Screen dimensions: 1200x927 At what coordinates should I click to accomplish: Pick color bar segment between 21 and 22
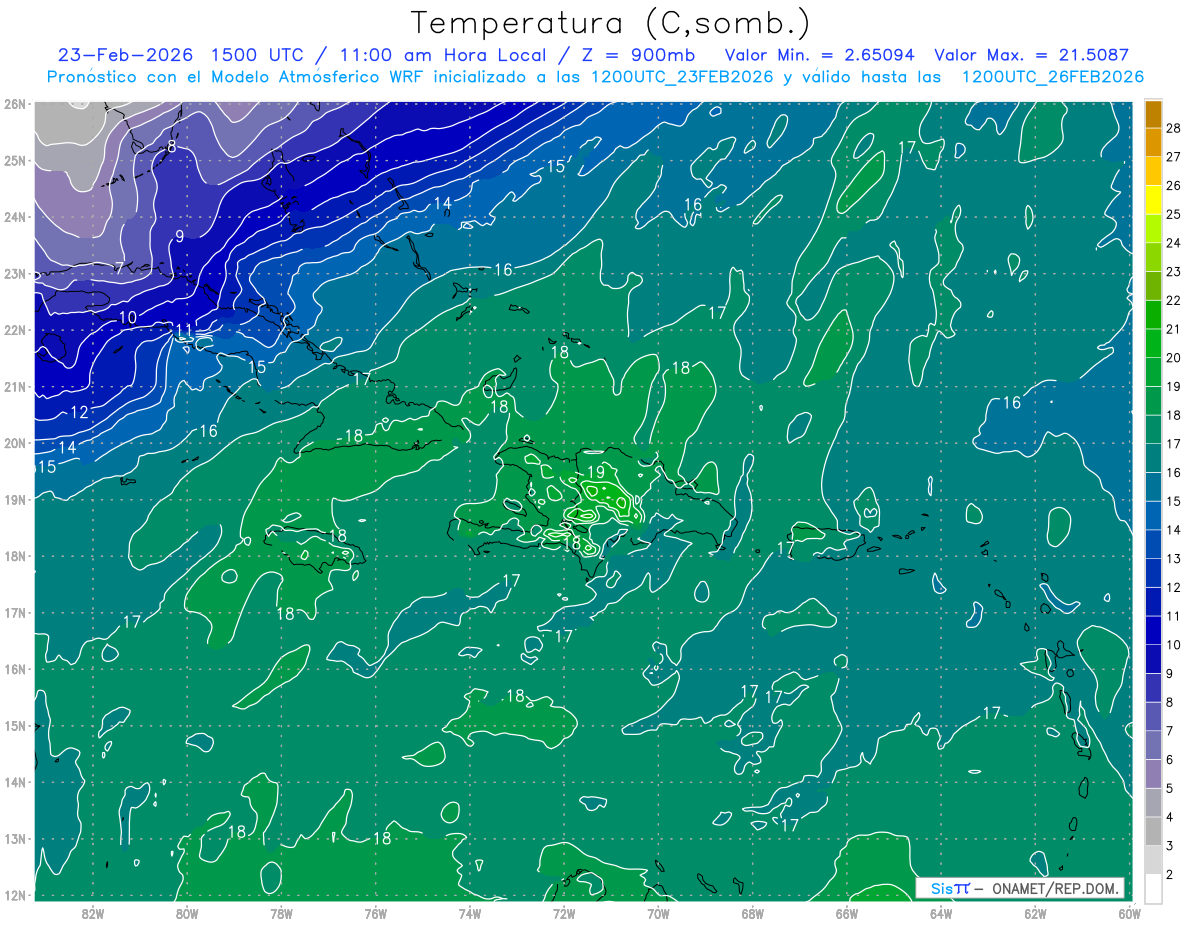tap(1153, 314)
